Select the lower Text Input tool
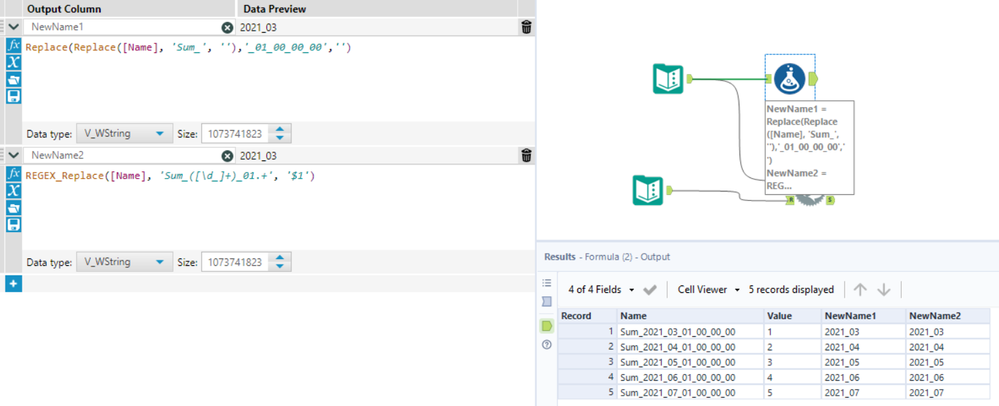Image resolution: width=999 pixels, height=406 pixels. click(x=648, y=191)
